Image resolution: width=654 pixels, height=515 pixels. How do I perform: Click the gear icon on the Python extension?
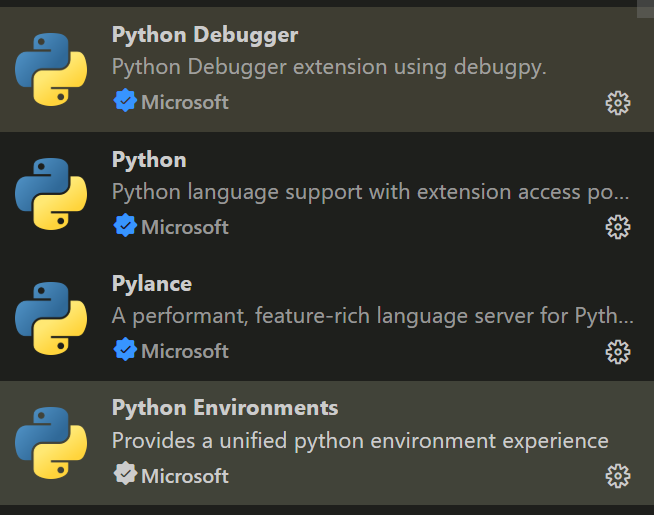point(618,227)
